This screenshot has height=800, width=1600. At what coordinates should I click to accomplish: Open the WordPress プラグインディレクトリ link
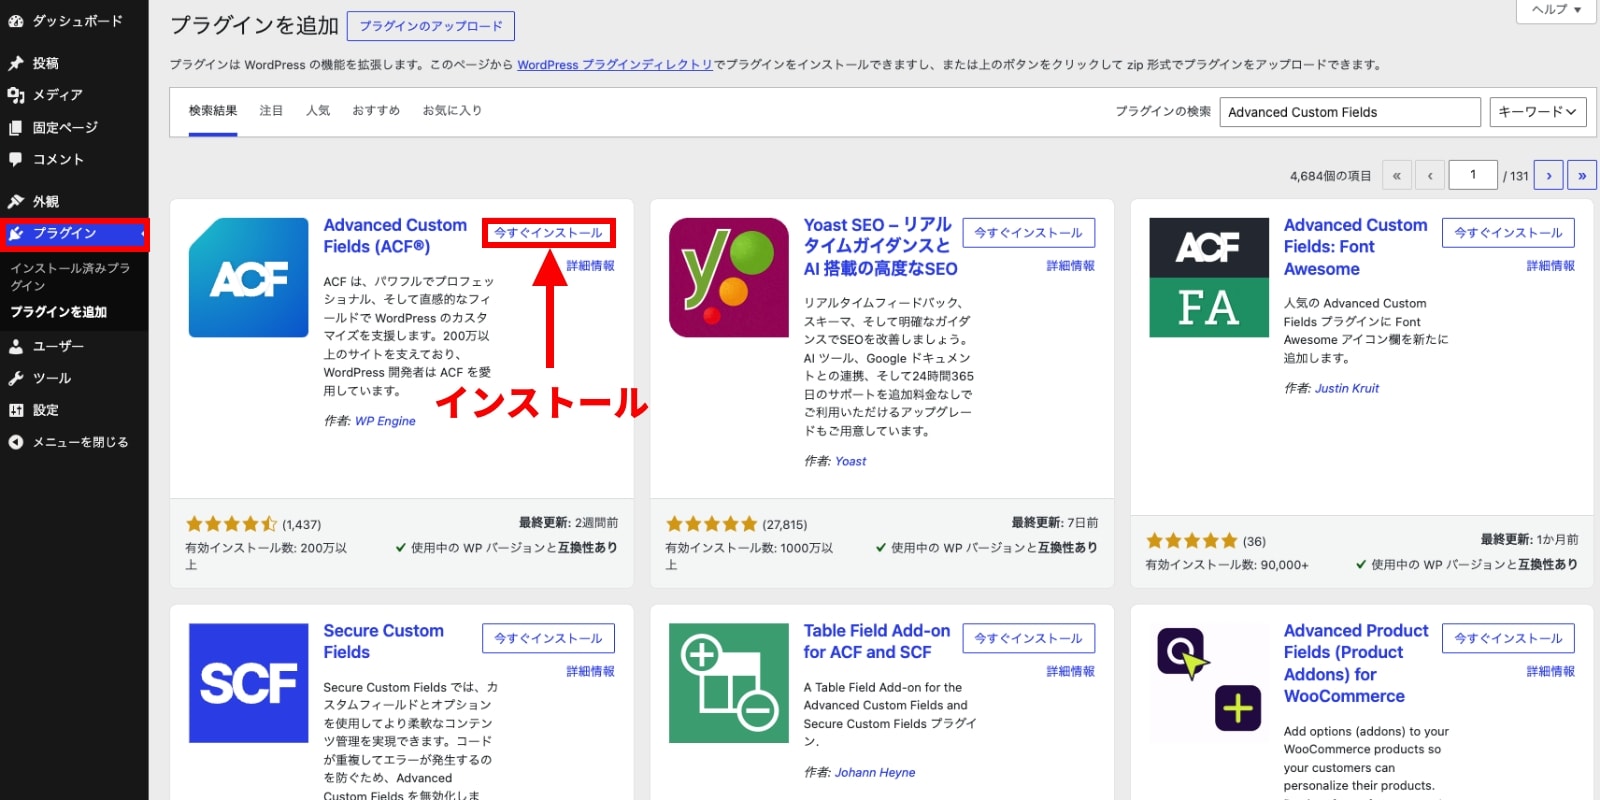(615, 65)
